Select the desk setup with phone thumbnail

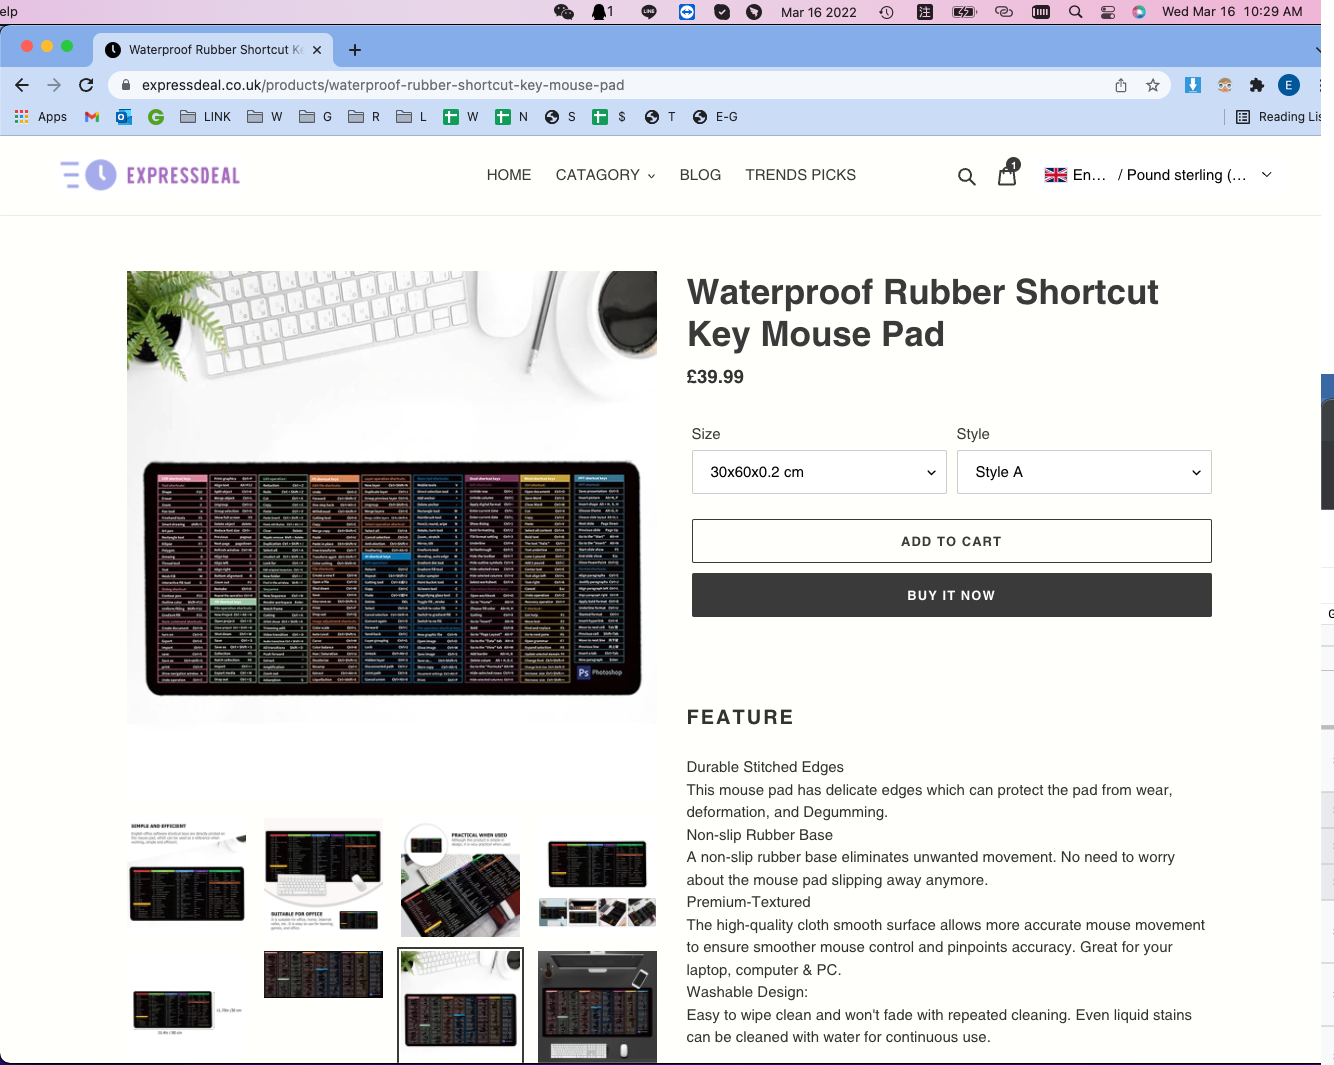597,1007
